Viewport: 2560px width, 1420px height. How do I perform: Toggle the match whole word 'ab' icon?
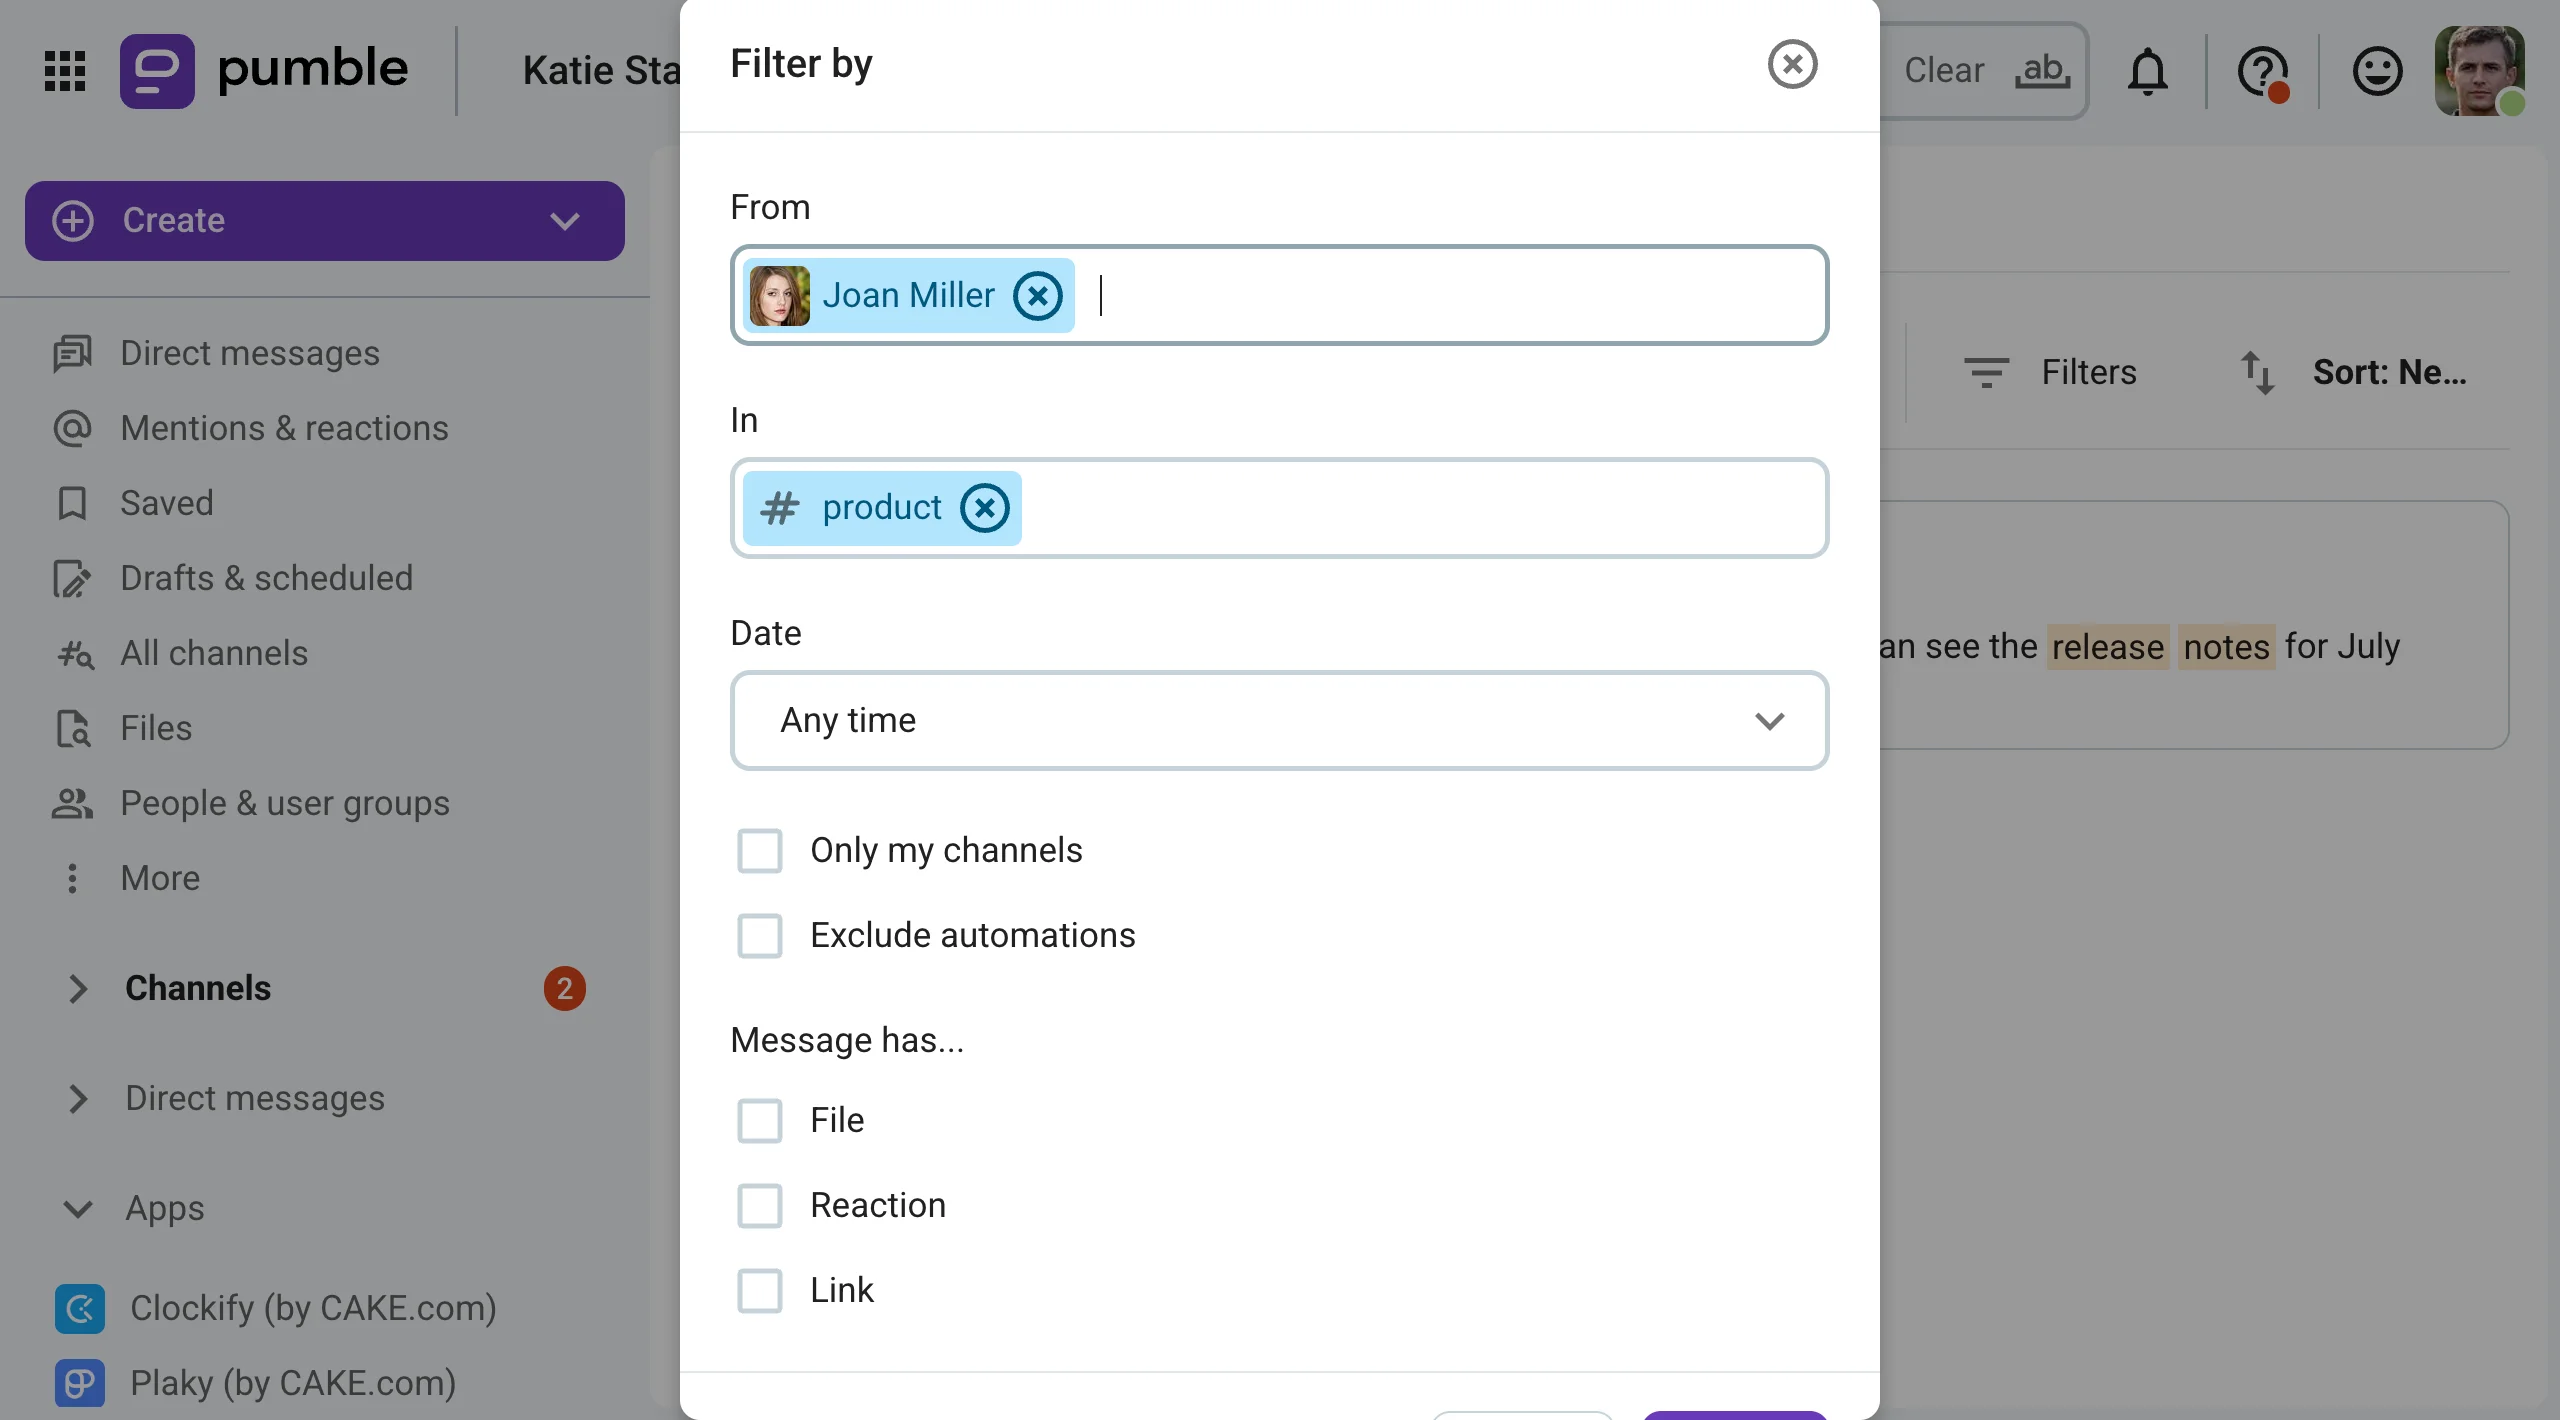pos(2042,71)
